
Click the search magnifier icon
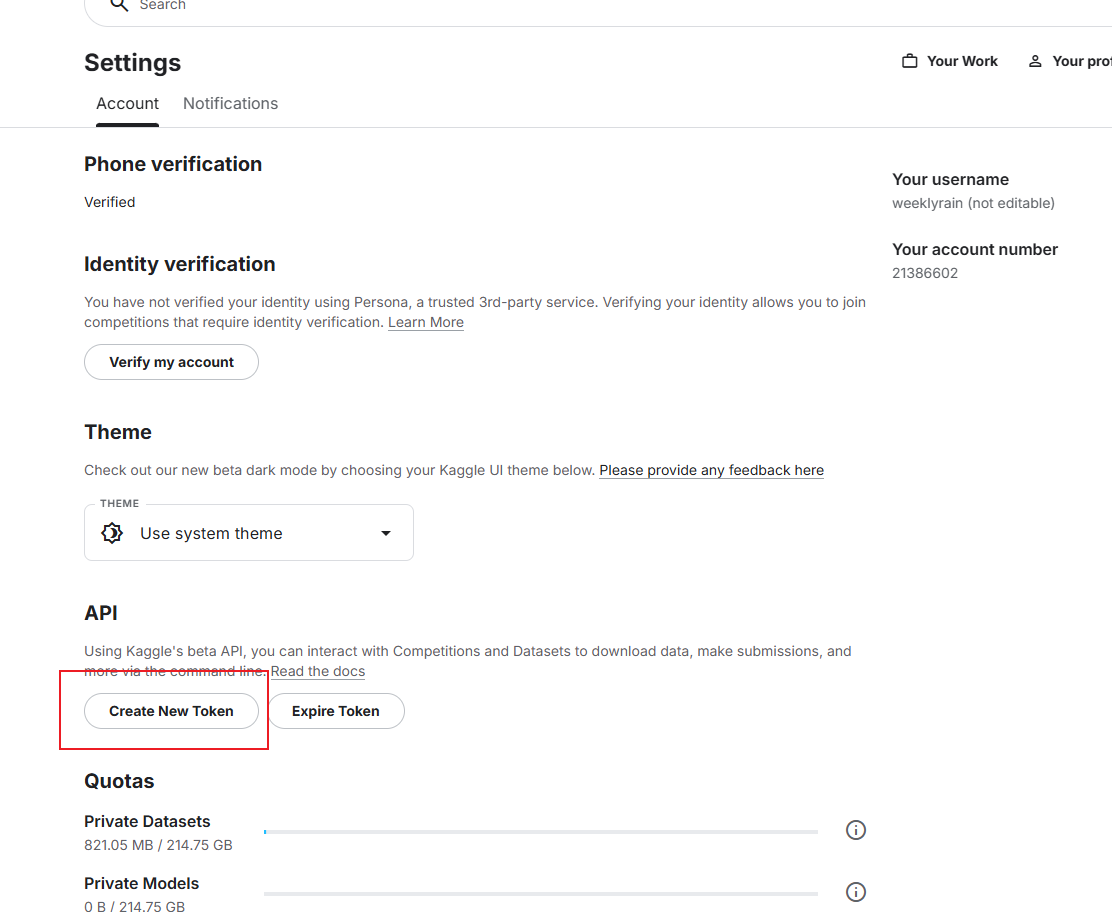pyautogui.click(x=119, y=5)
